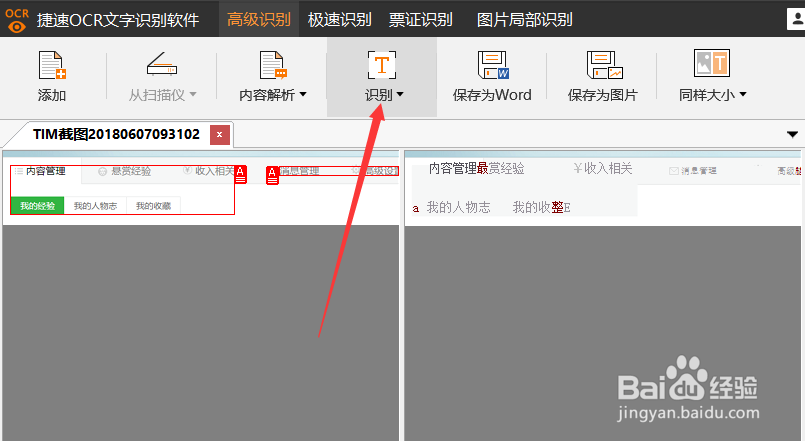
Task: Click the 添加 add file icon
Action: click(52, 65)
